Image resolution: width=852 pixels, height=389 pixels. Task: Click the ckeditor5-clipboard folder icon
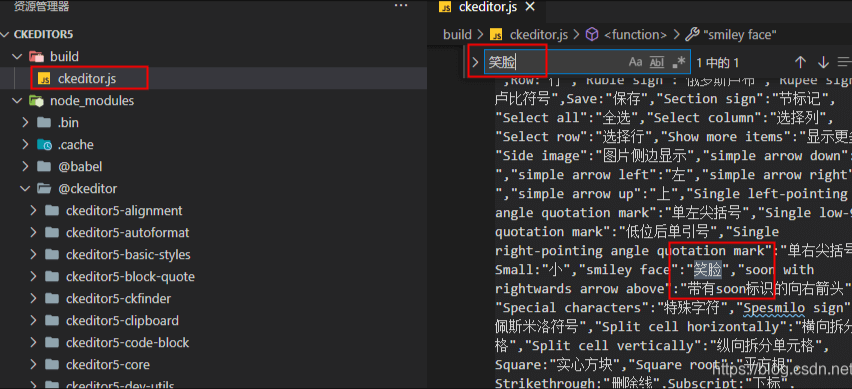[52, 321]
